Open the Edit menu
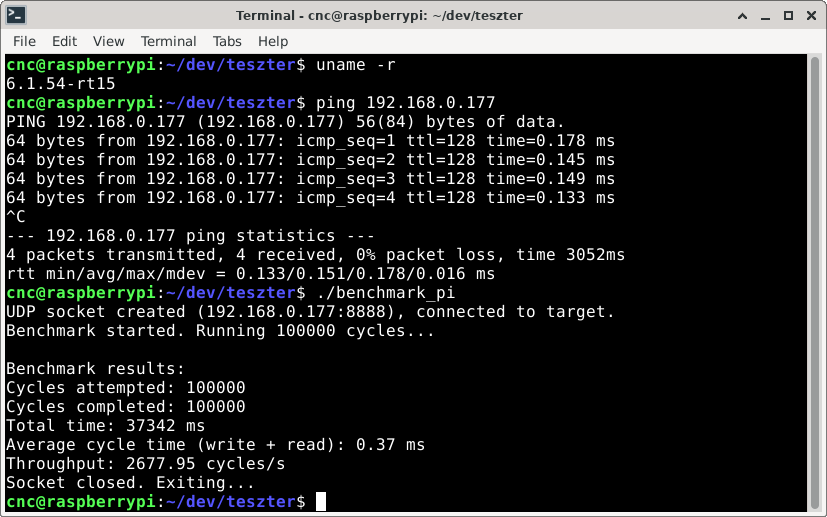This screenshot has width=827, height=517. pos(64,41)
